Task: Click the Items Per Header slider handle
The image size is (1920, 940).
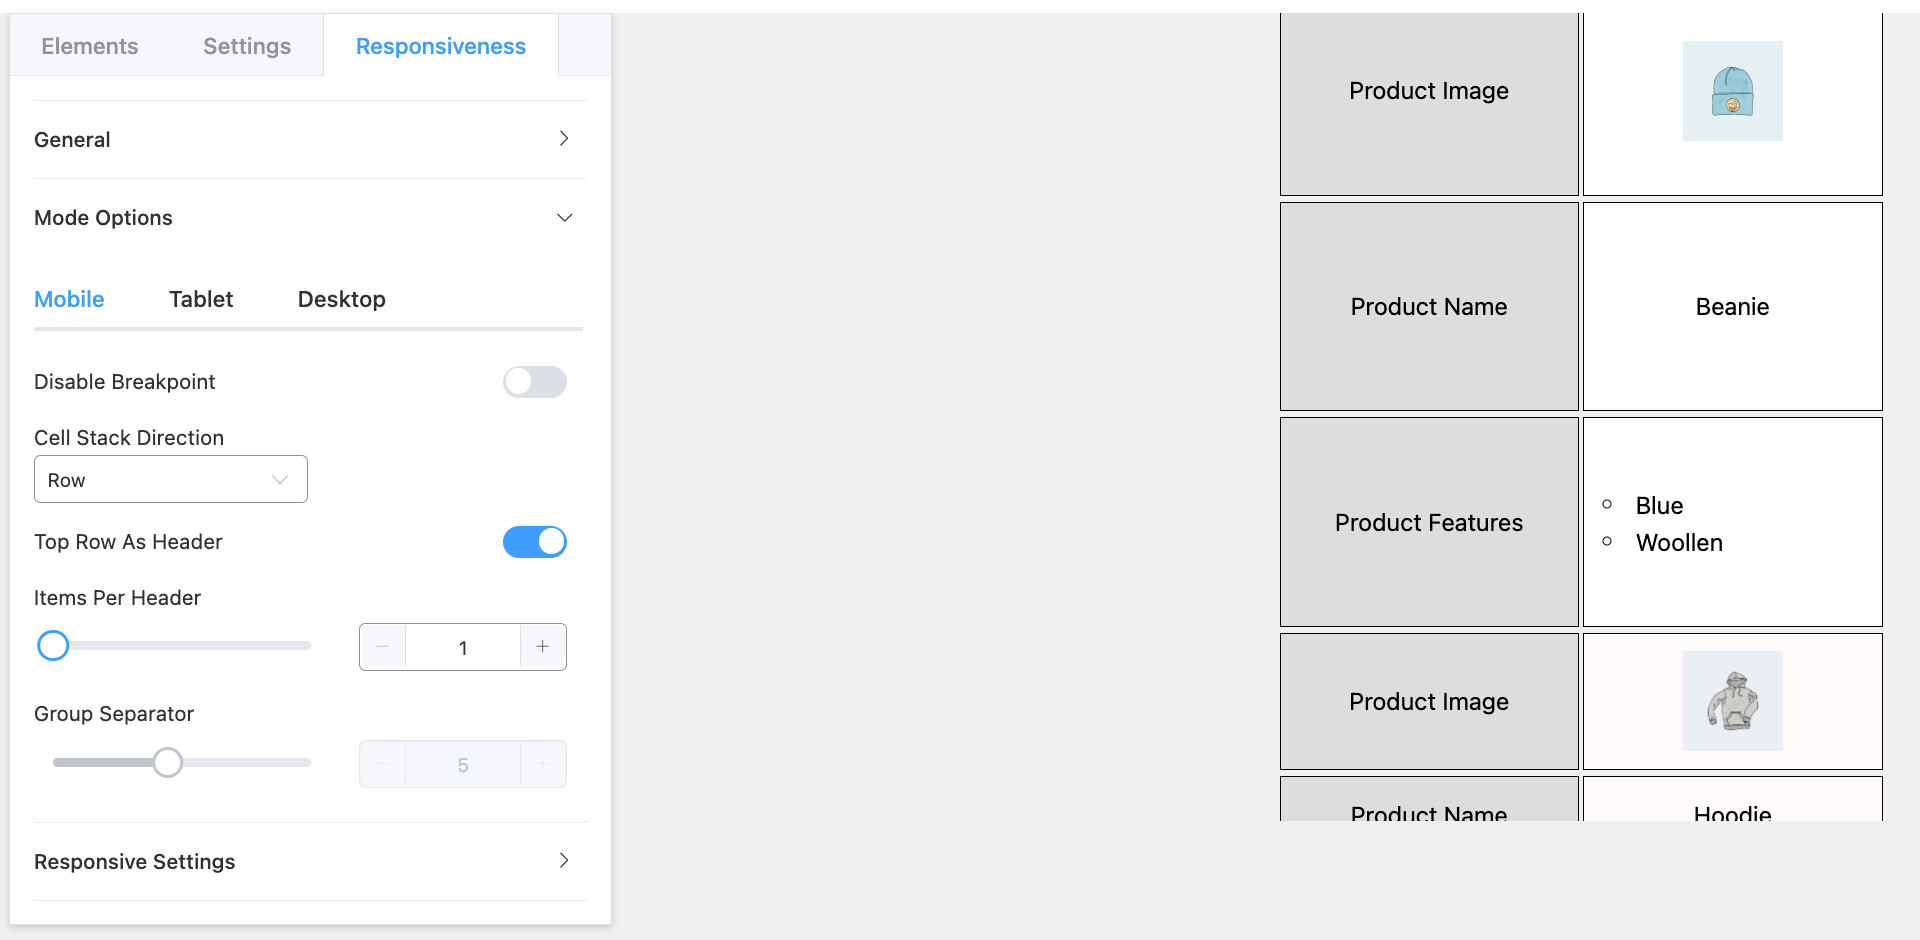Action: [x=53, y=645]
